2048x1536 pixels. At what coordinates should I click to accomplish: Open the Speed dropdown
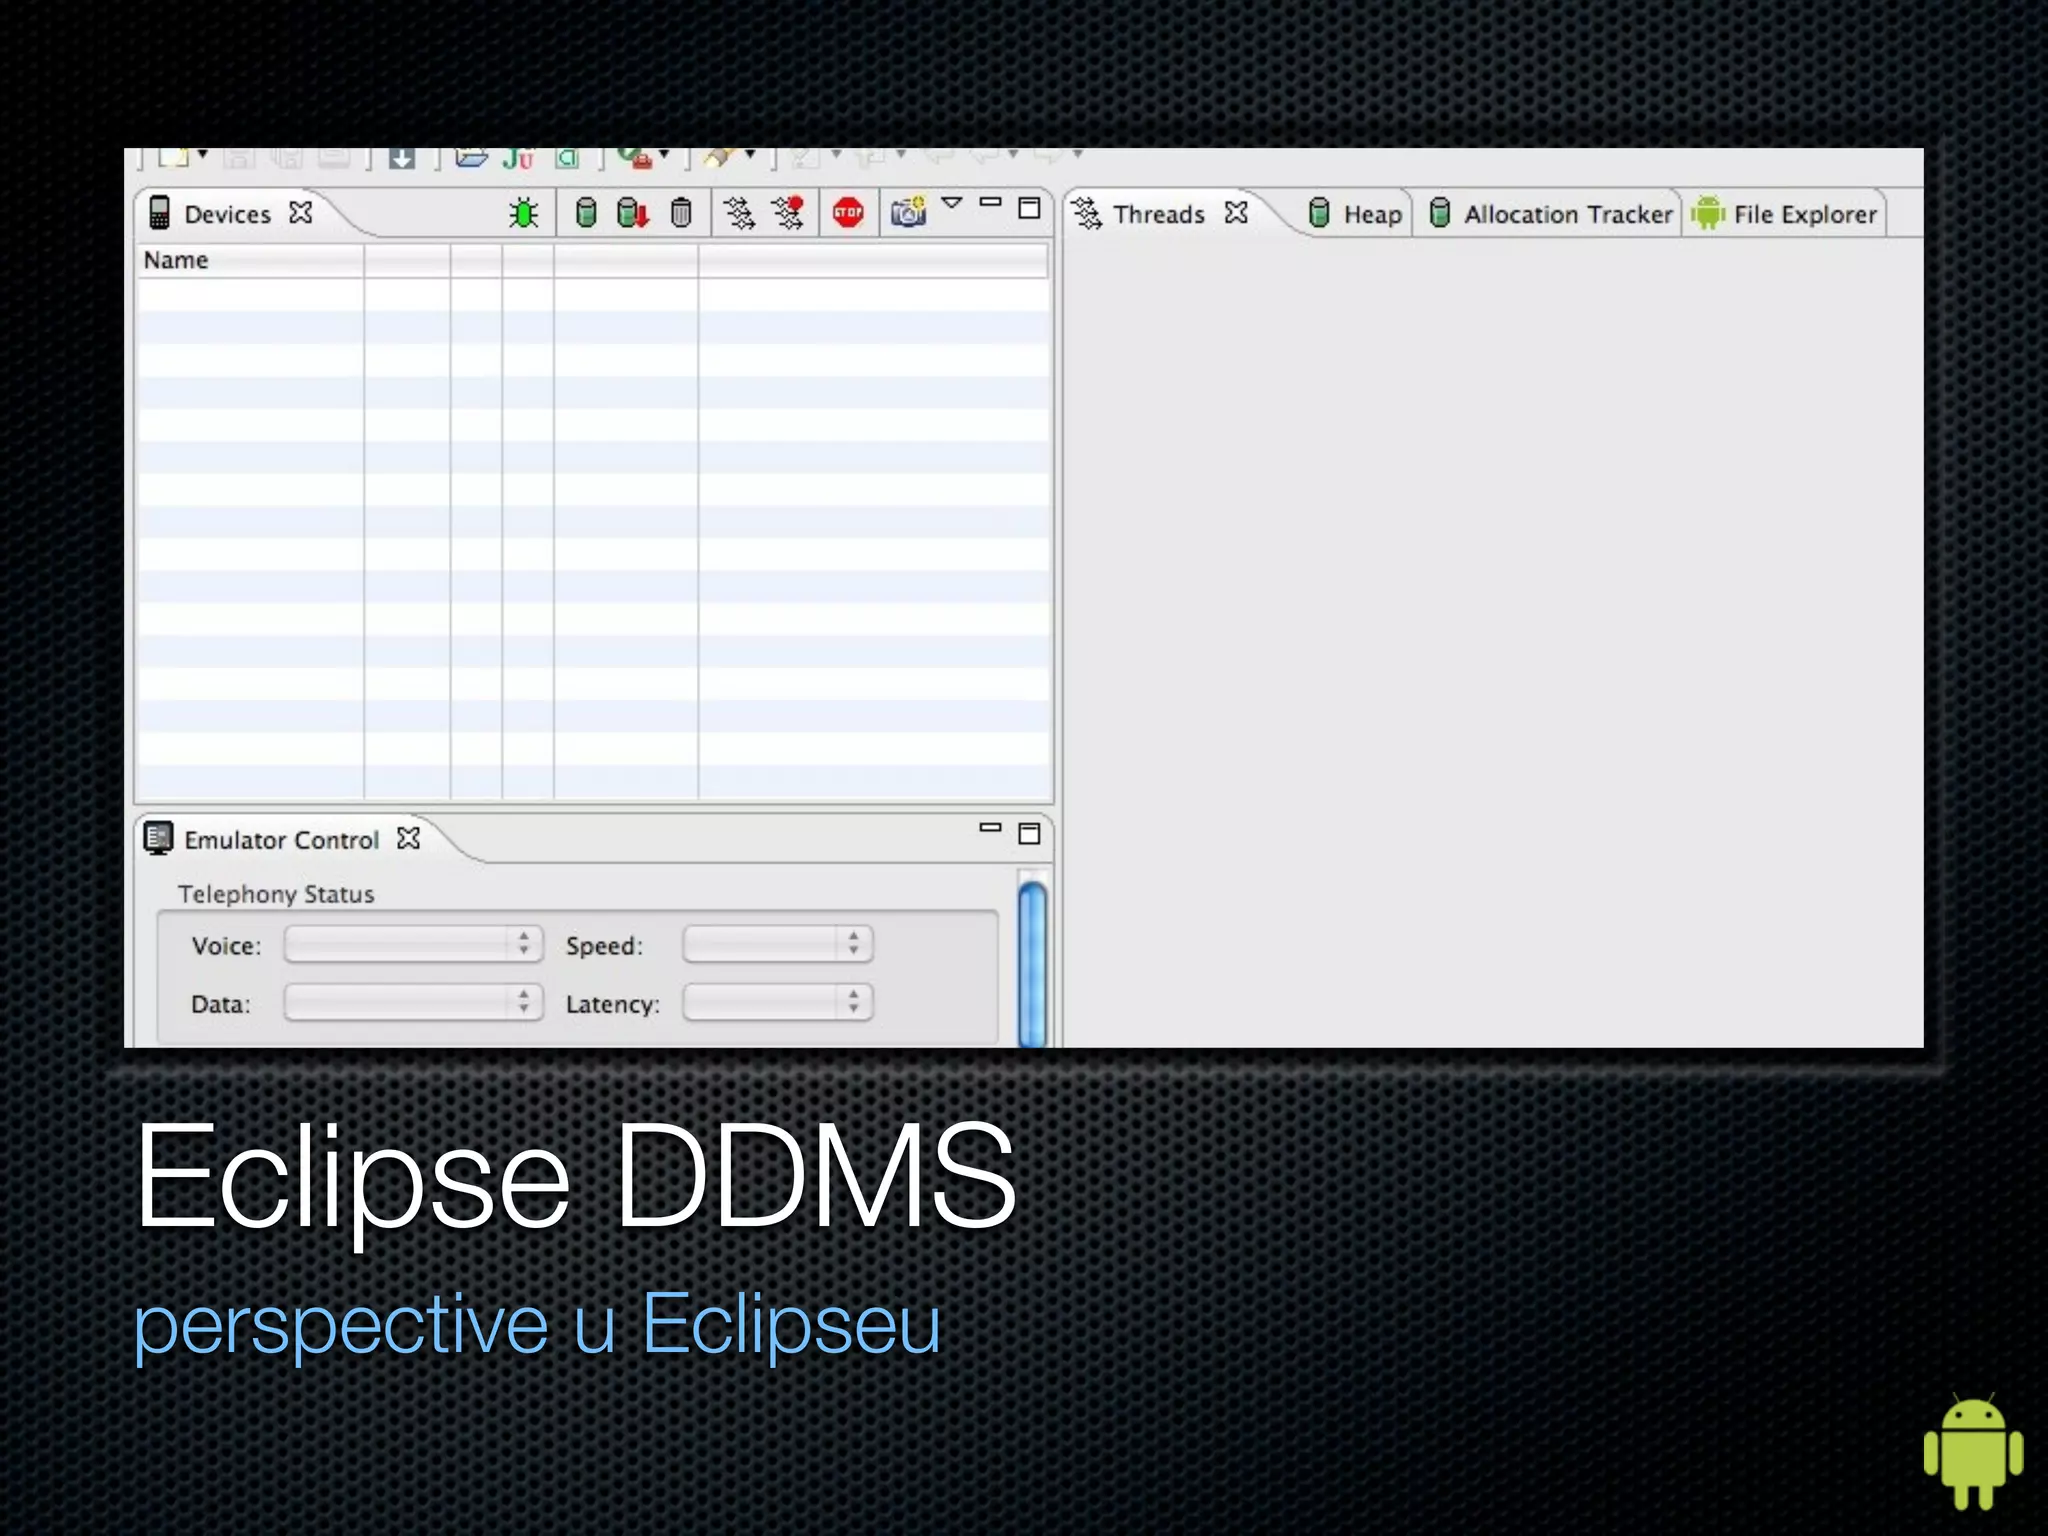(x=778, y=945)
